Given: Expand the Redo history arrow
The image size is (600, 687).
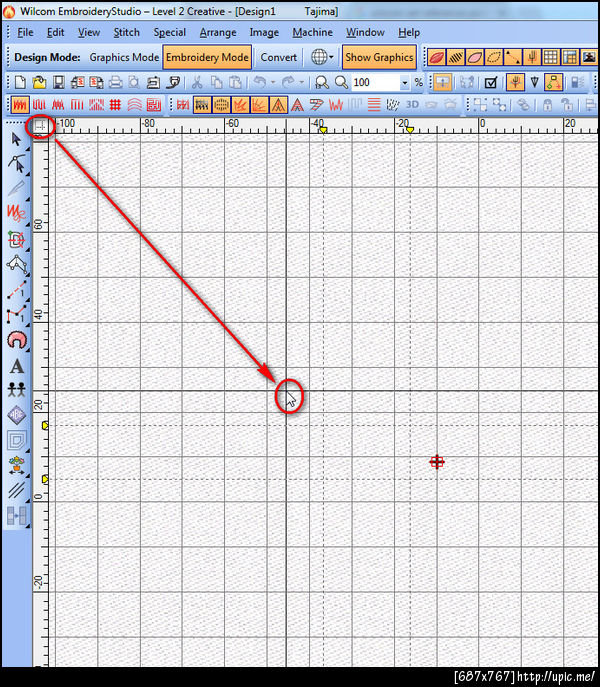Looking at the screenshot, I should point(302,82).
